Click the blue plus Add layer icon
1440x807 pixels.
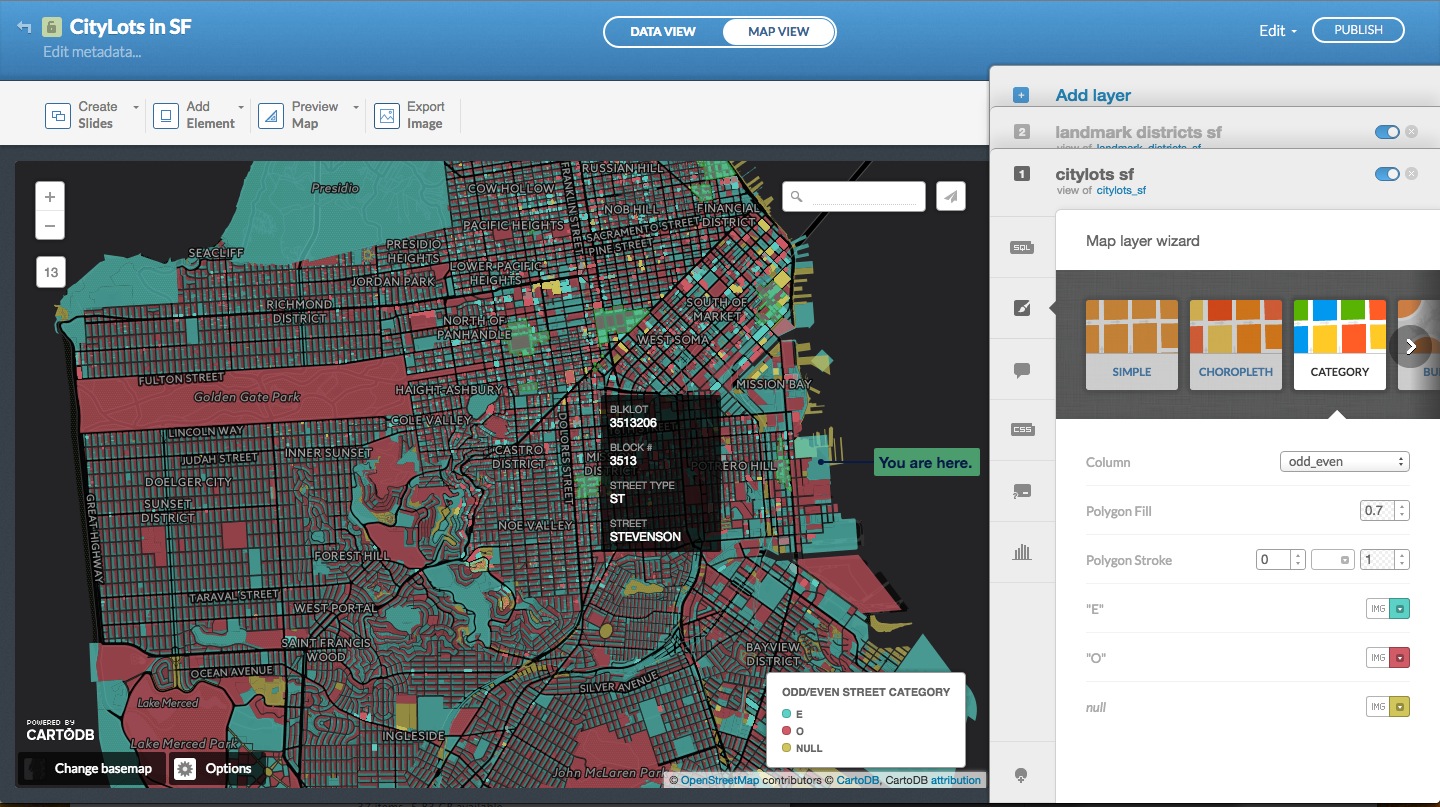tap(1021, 95)
